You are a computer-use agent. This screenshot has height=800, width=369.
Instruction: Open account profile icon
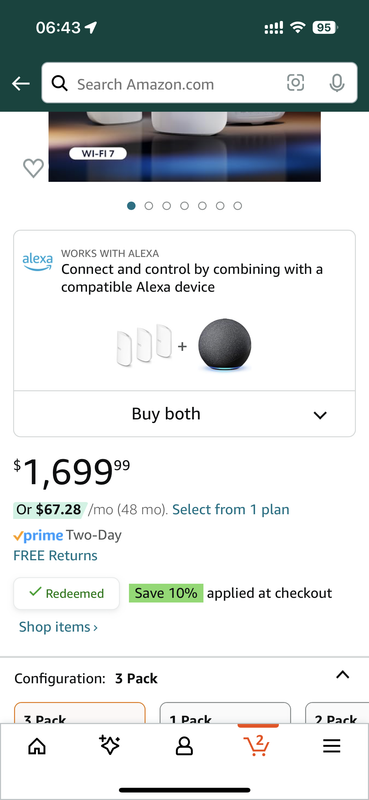coord(184,746)
